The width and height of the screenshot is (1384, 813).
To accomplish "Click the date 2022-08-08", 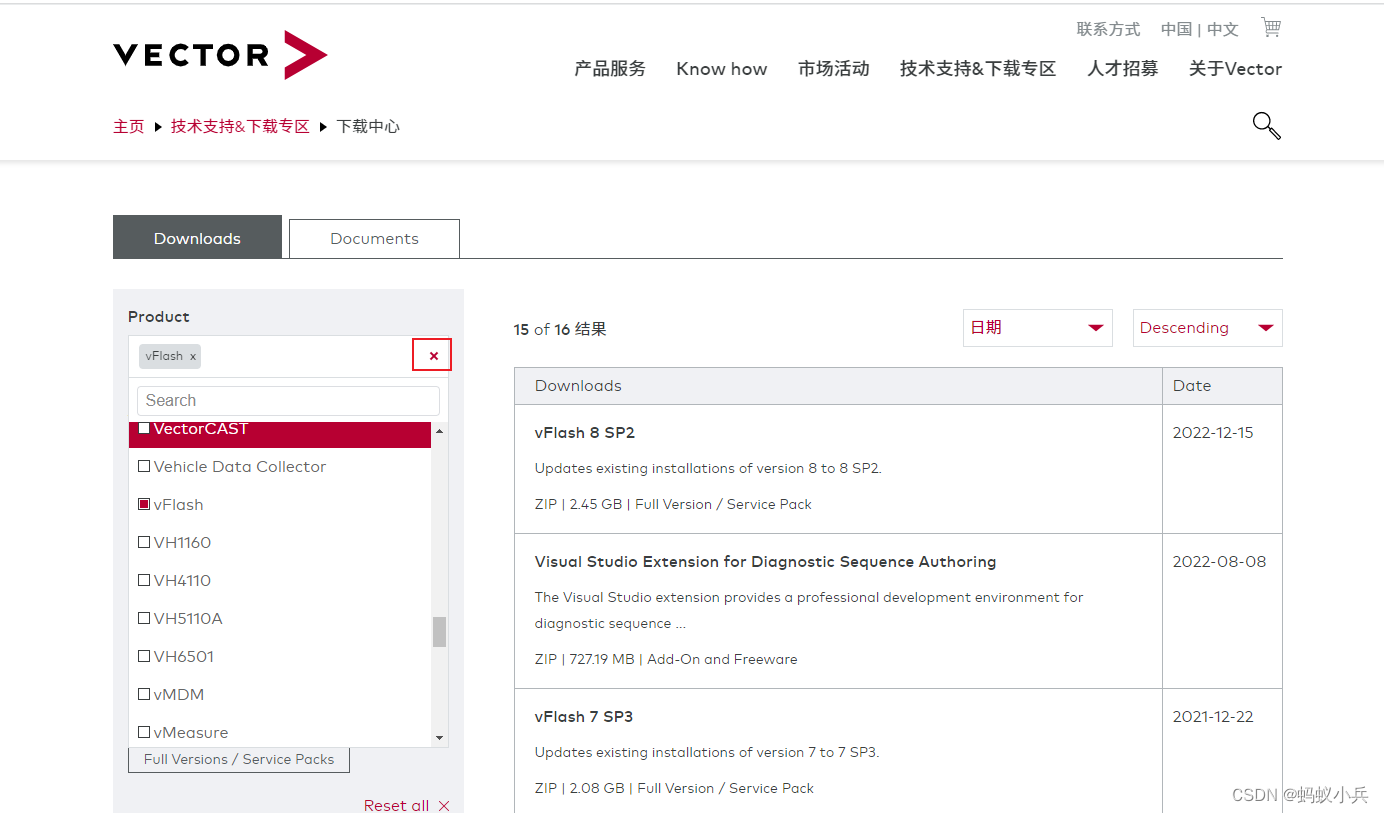I will click(x=1219, y=562).
